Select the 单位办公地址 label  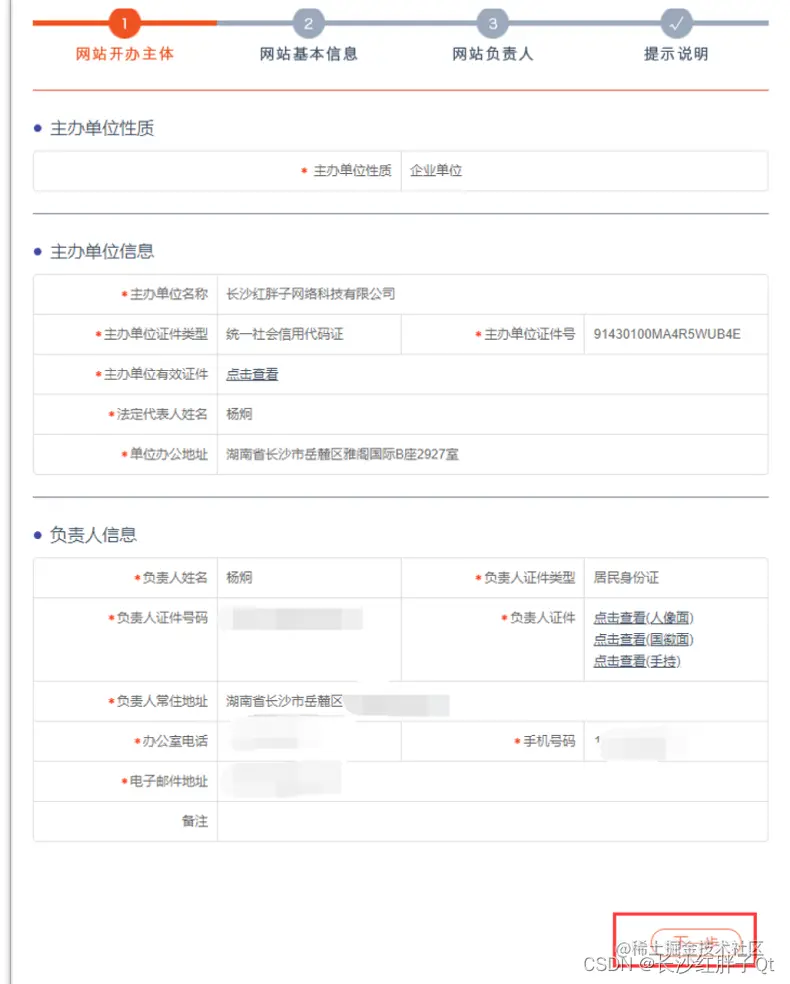tap(168, 454)
